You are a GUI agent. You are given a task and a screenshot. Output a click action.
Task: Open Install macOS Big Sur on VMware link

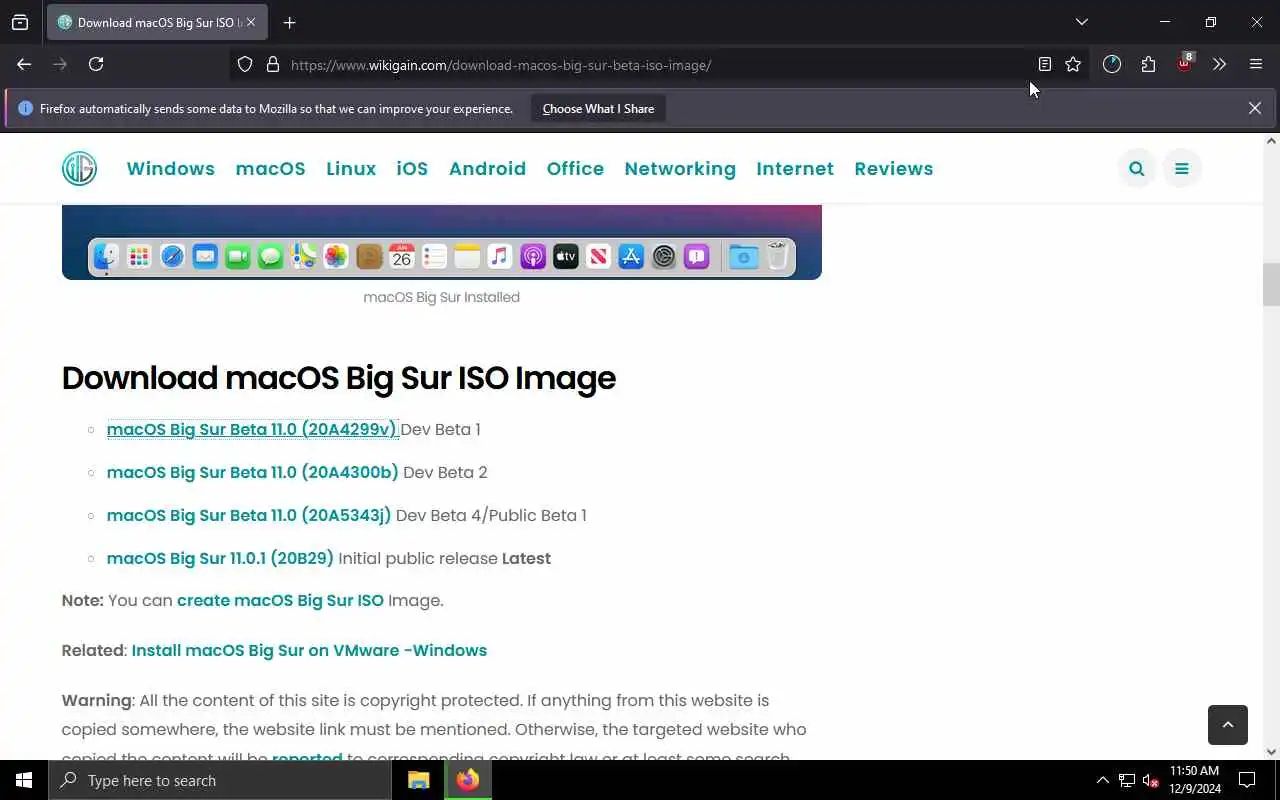309,650
